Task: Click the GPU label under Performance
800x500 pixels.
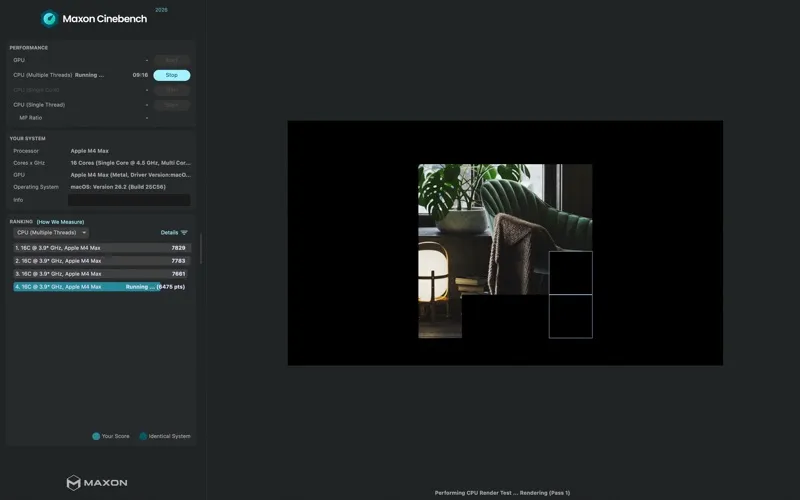Action: (19, 60)
